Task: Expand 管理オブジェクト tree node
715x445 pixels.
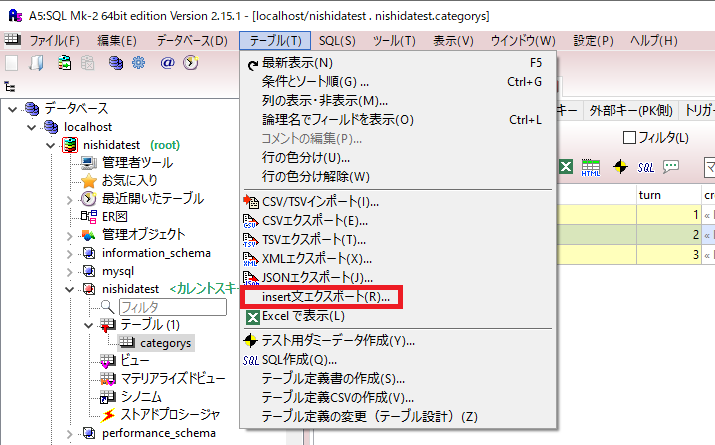Action: tap(69, 236)
